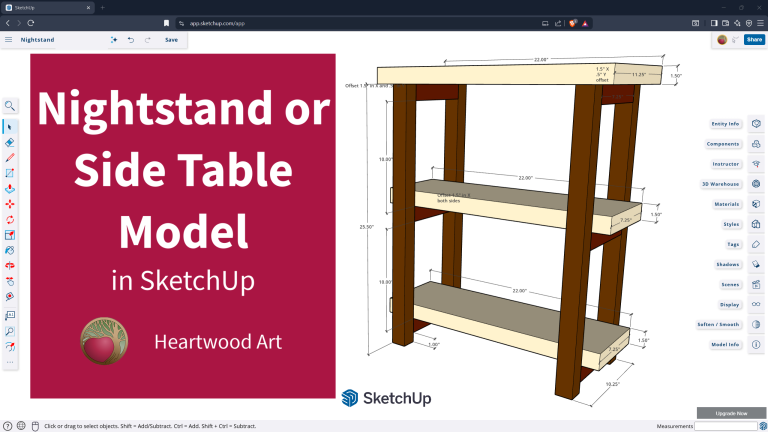Pick the Paint Bucket tool
Image resolution: width=768 pixels, height=432 pixels.
pos(10,250)
